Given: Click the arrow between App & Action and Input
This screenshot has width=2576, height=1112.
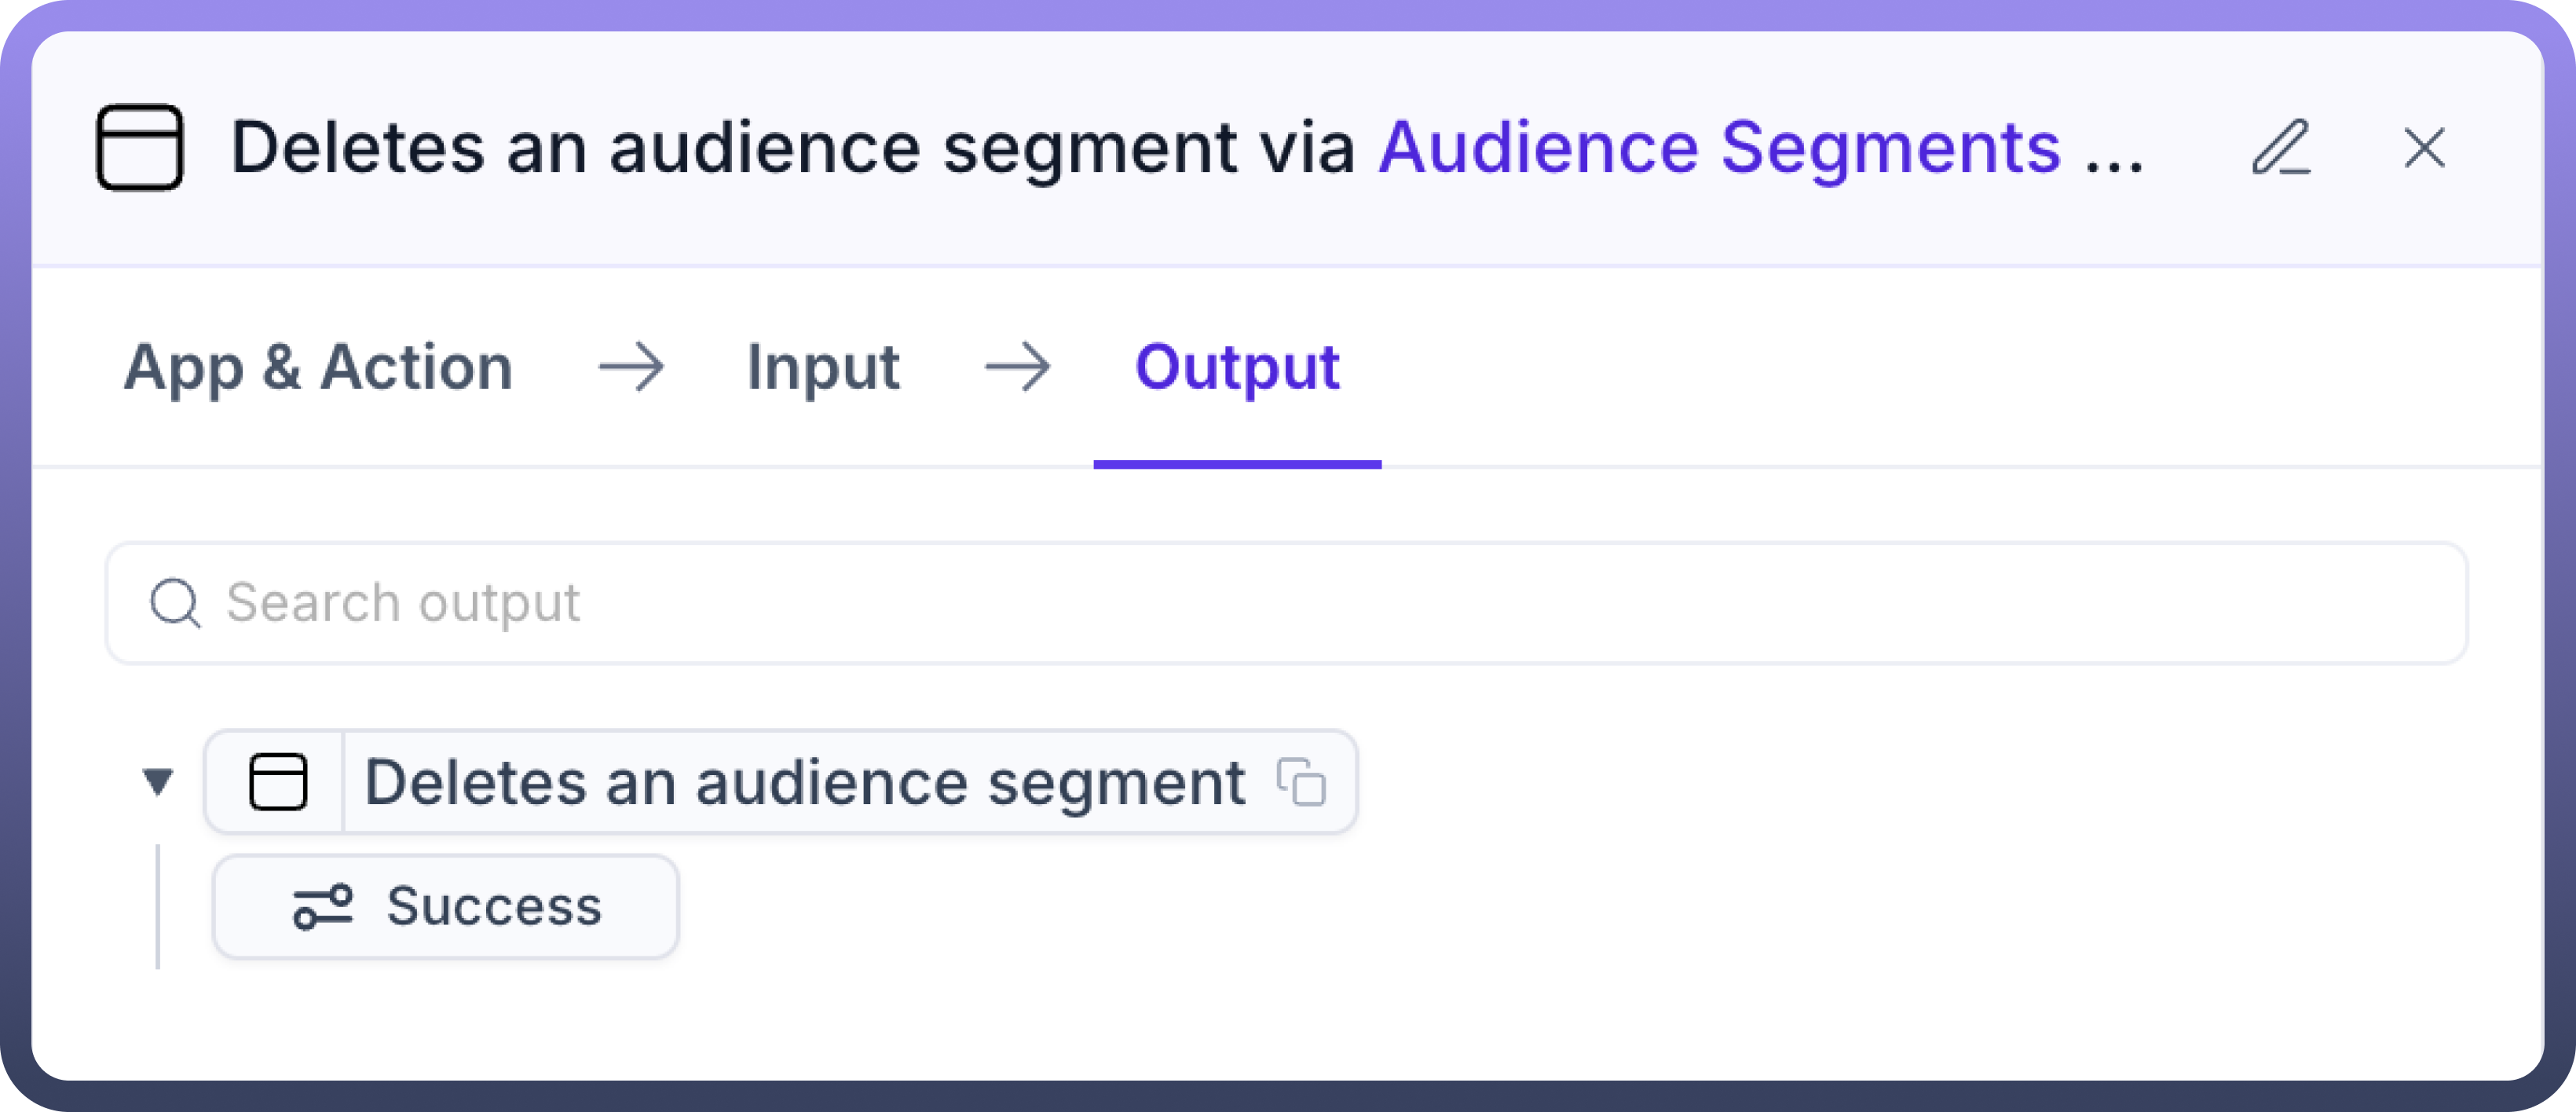Looking at the screenshot, I should [631, 367].
